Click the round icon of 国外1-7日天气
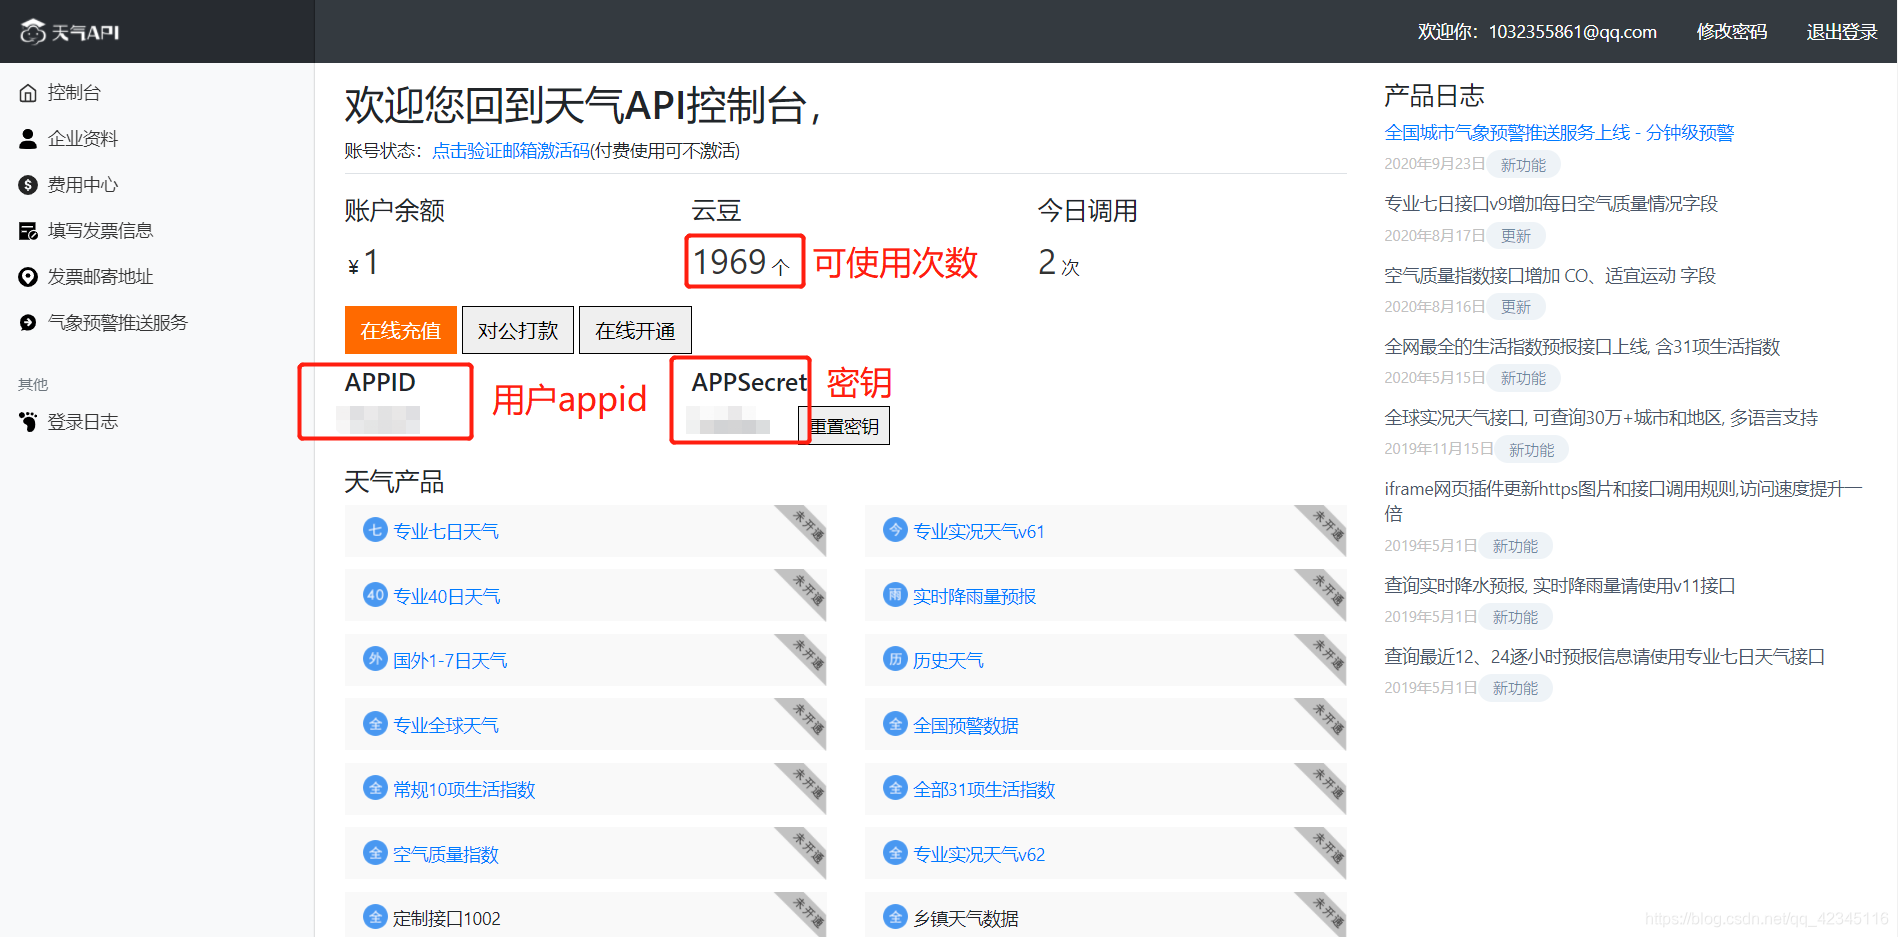The width and height of the screenshot is (1898, 937). pyautogui.click(x=375, y=659)
